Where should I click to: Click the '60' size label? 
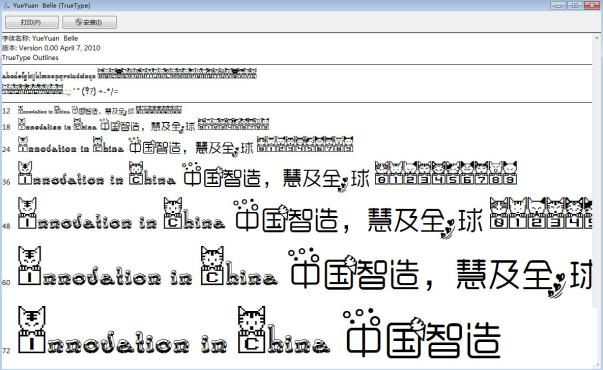click(6, 283)
